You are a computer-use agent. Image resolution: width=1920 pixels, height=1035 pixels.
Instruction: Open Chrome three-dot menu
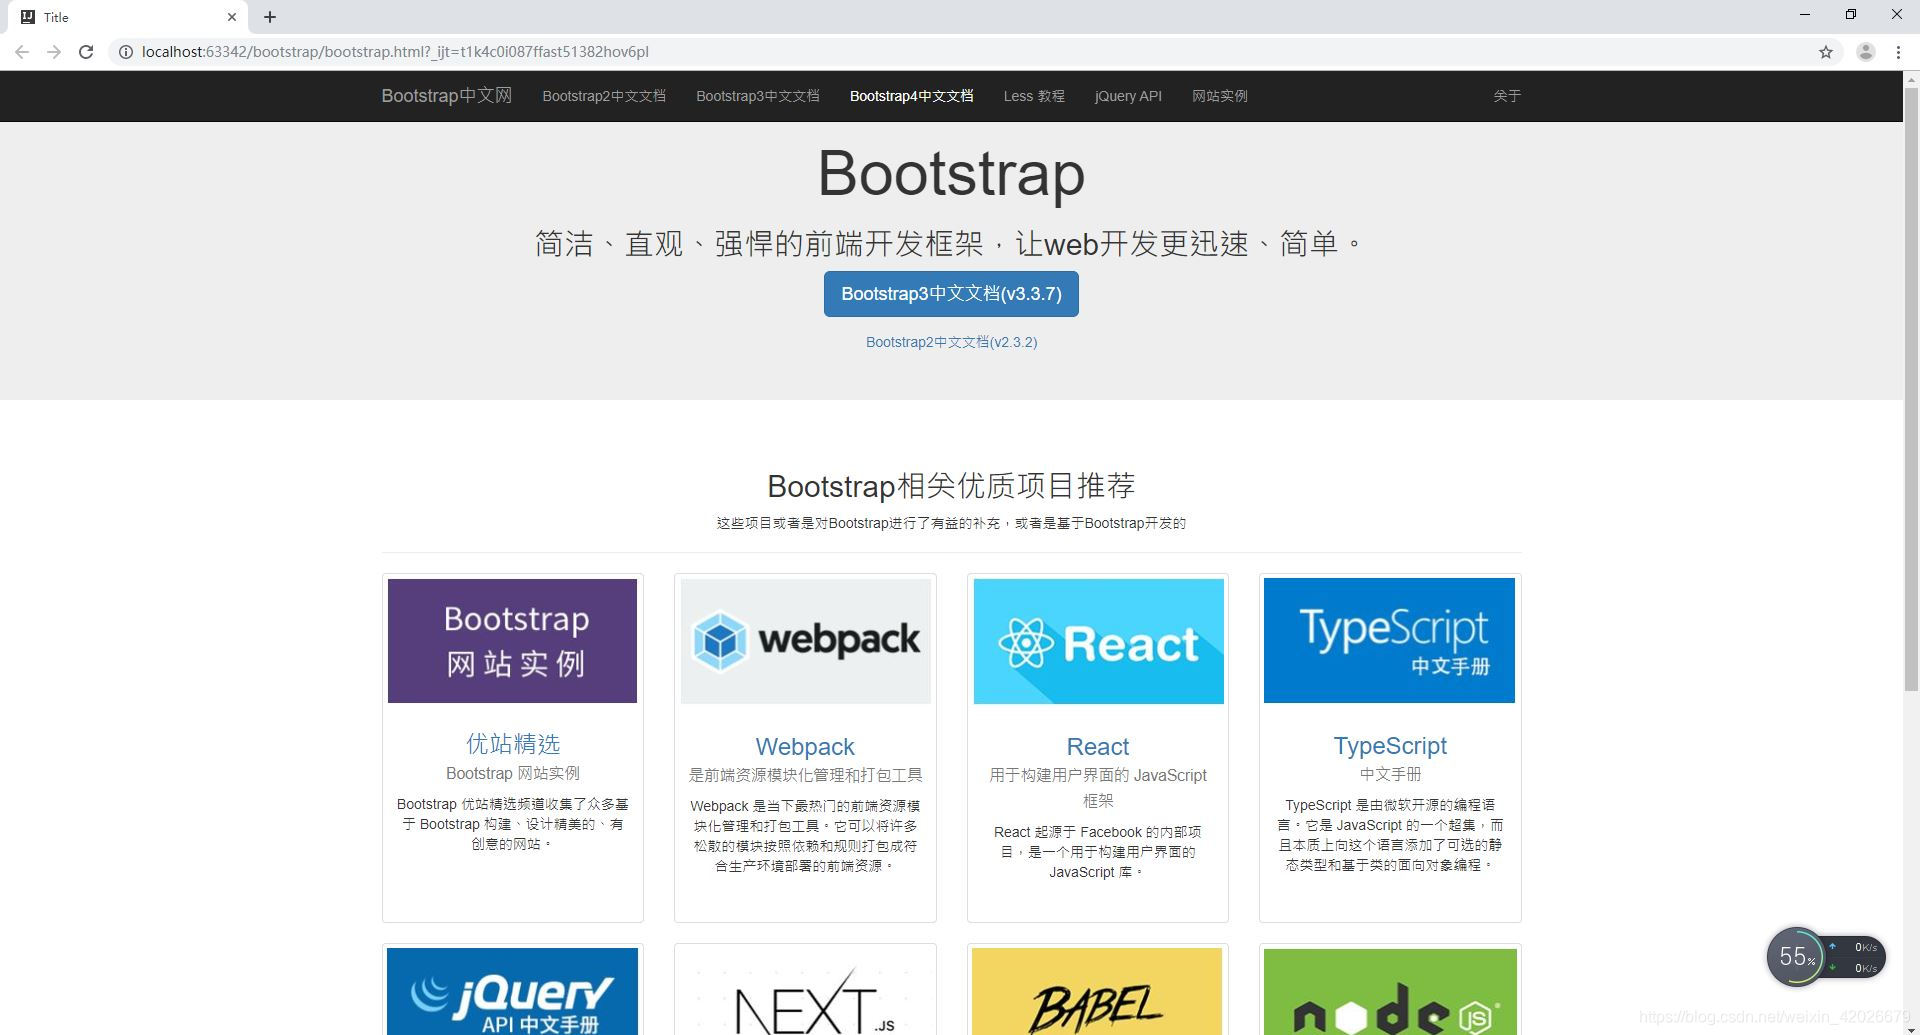[1898, 52]
